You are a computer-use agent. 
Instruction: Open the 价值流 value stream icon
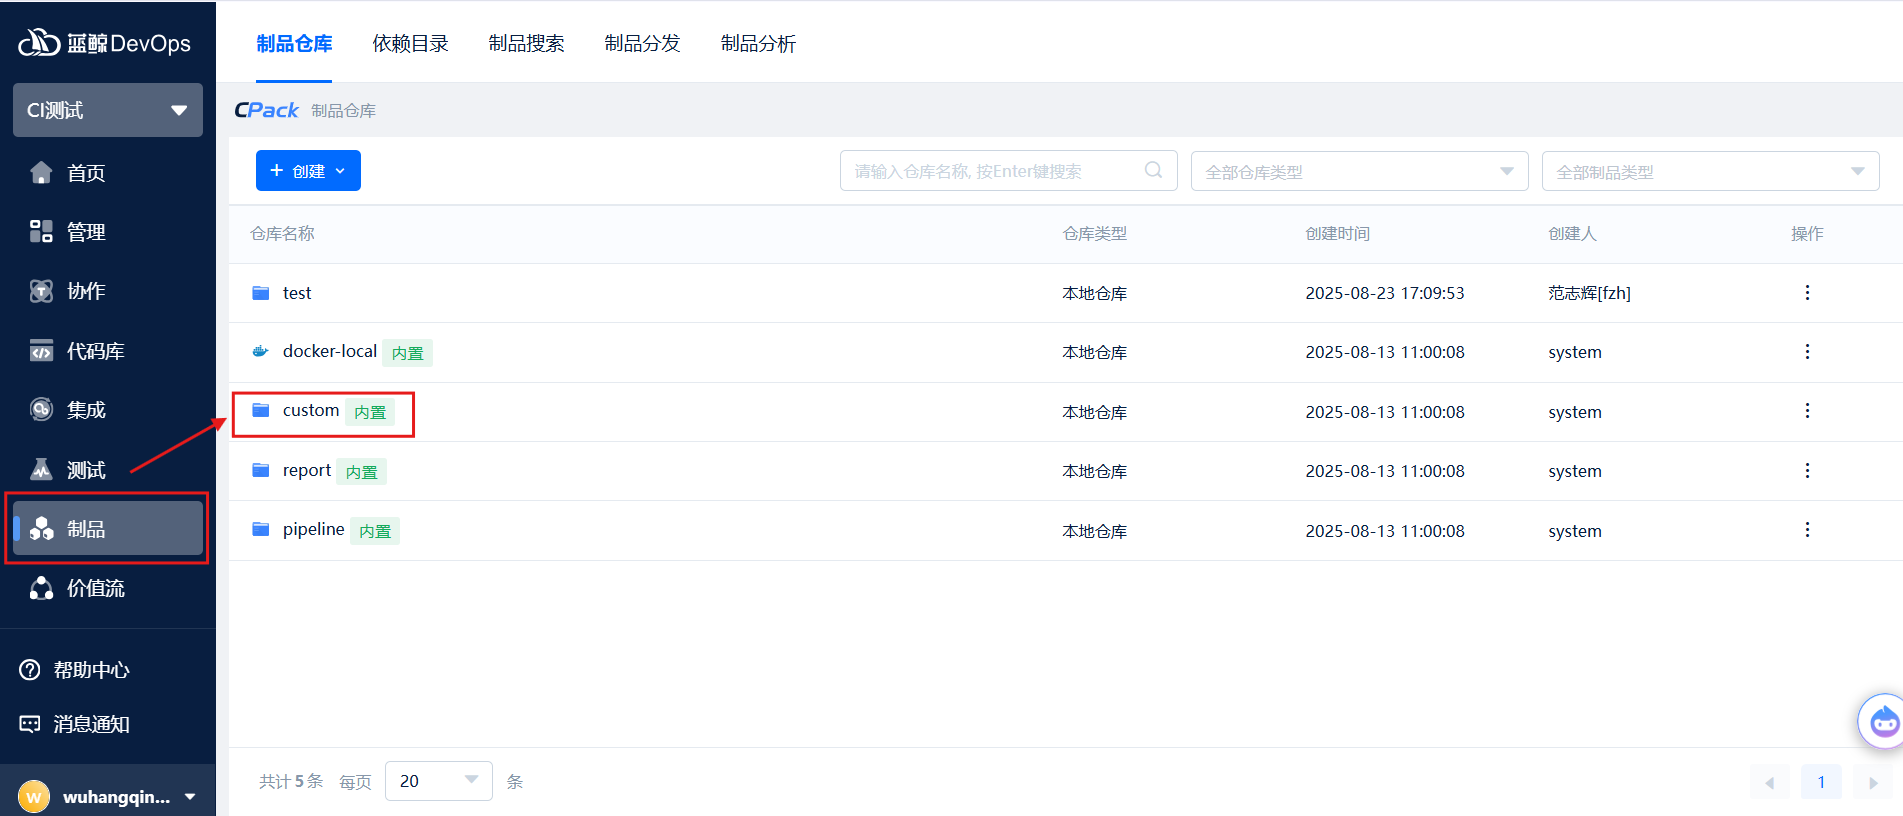click(41, 588)
